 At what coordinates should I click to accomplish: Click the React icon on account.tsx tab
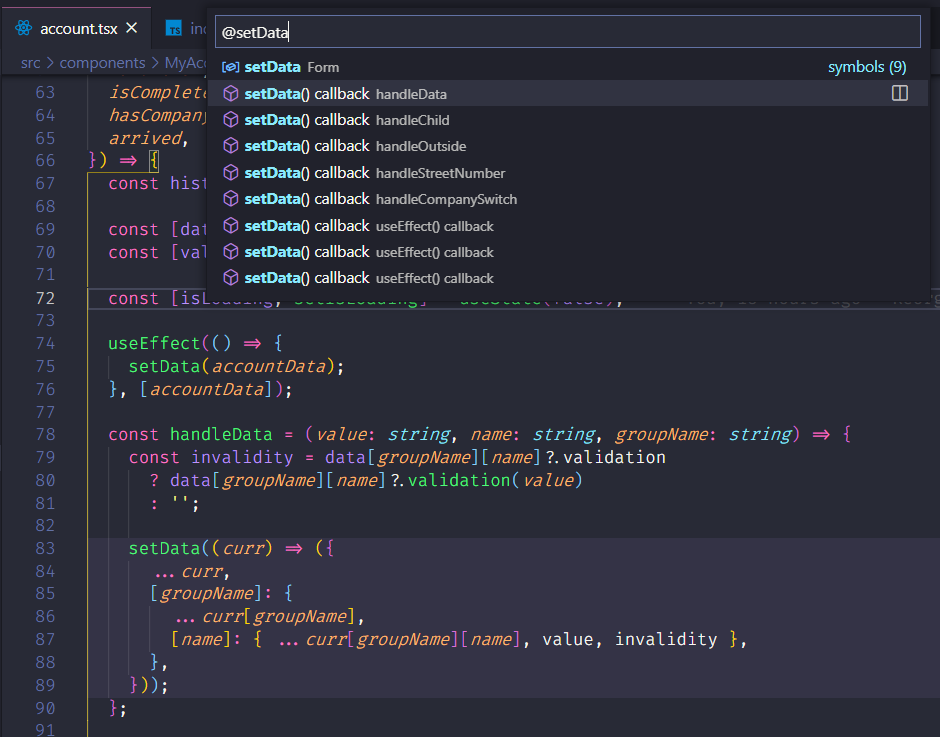tap(22, 29)
